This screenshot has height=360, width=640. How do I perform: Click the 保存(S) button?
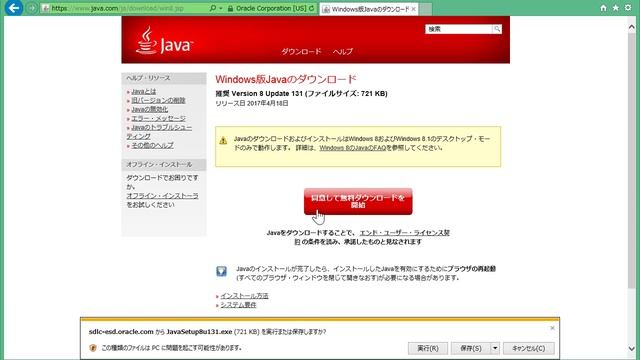tap(471, 348)
